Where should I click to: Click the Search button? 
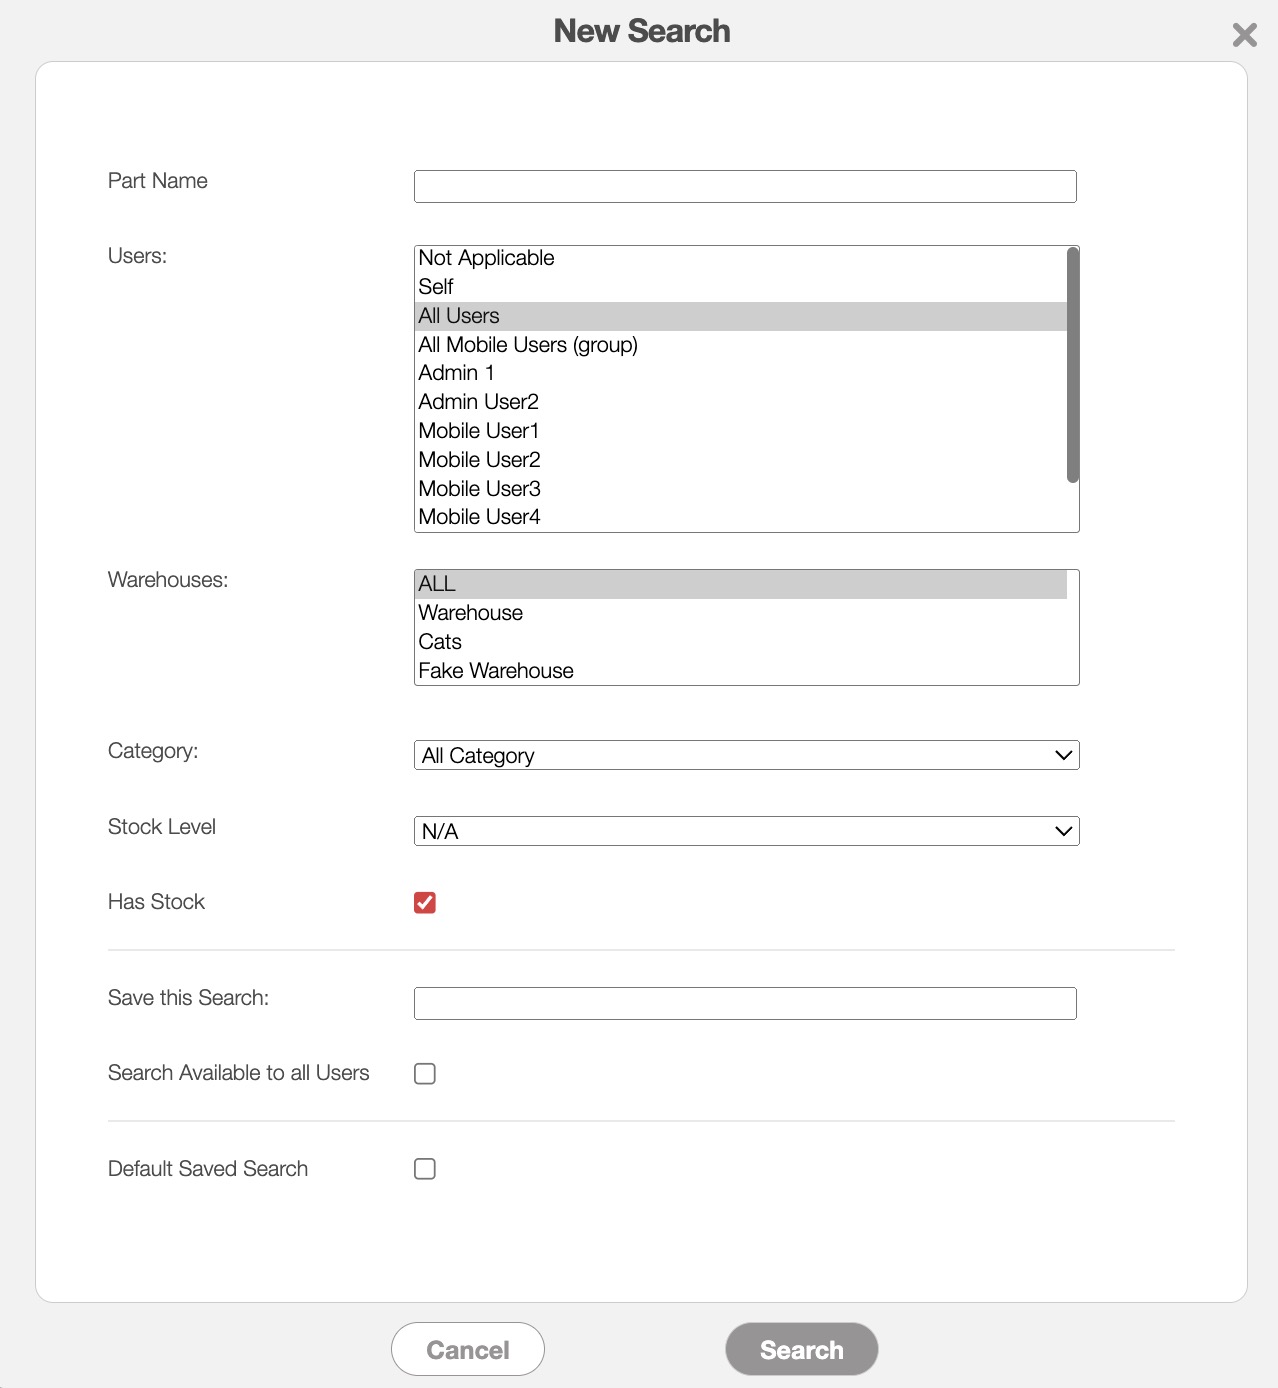click(x=801, y=1350)
